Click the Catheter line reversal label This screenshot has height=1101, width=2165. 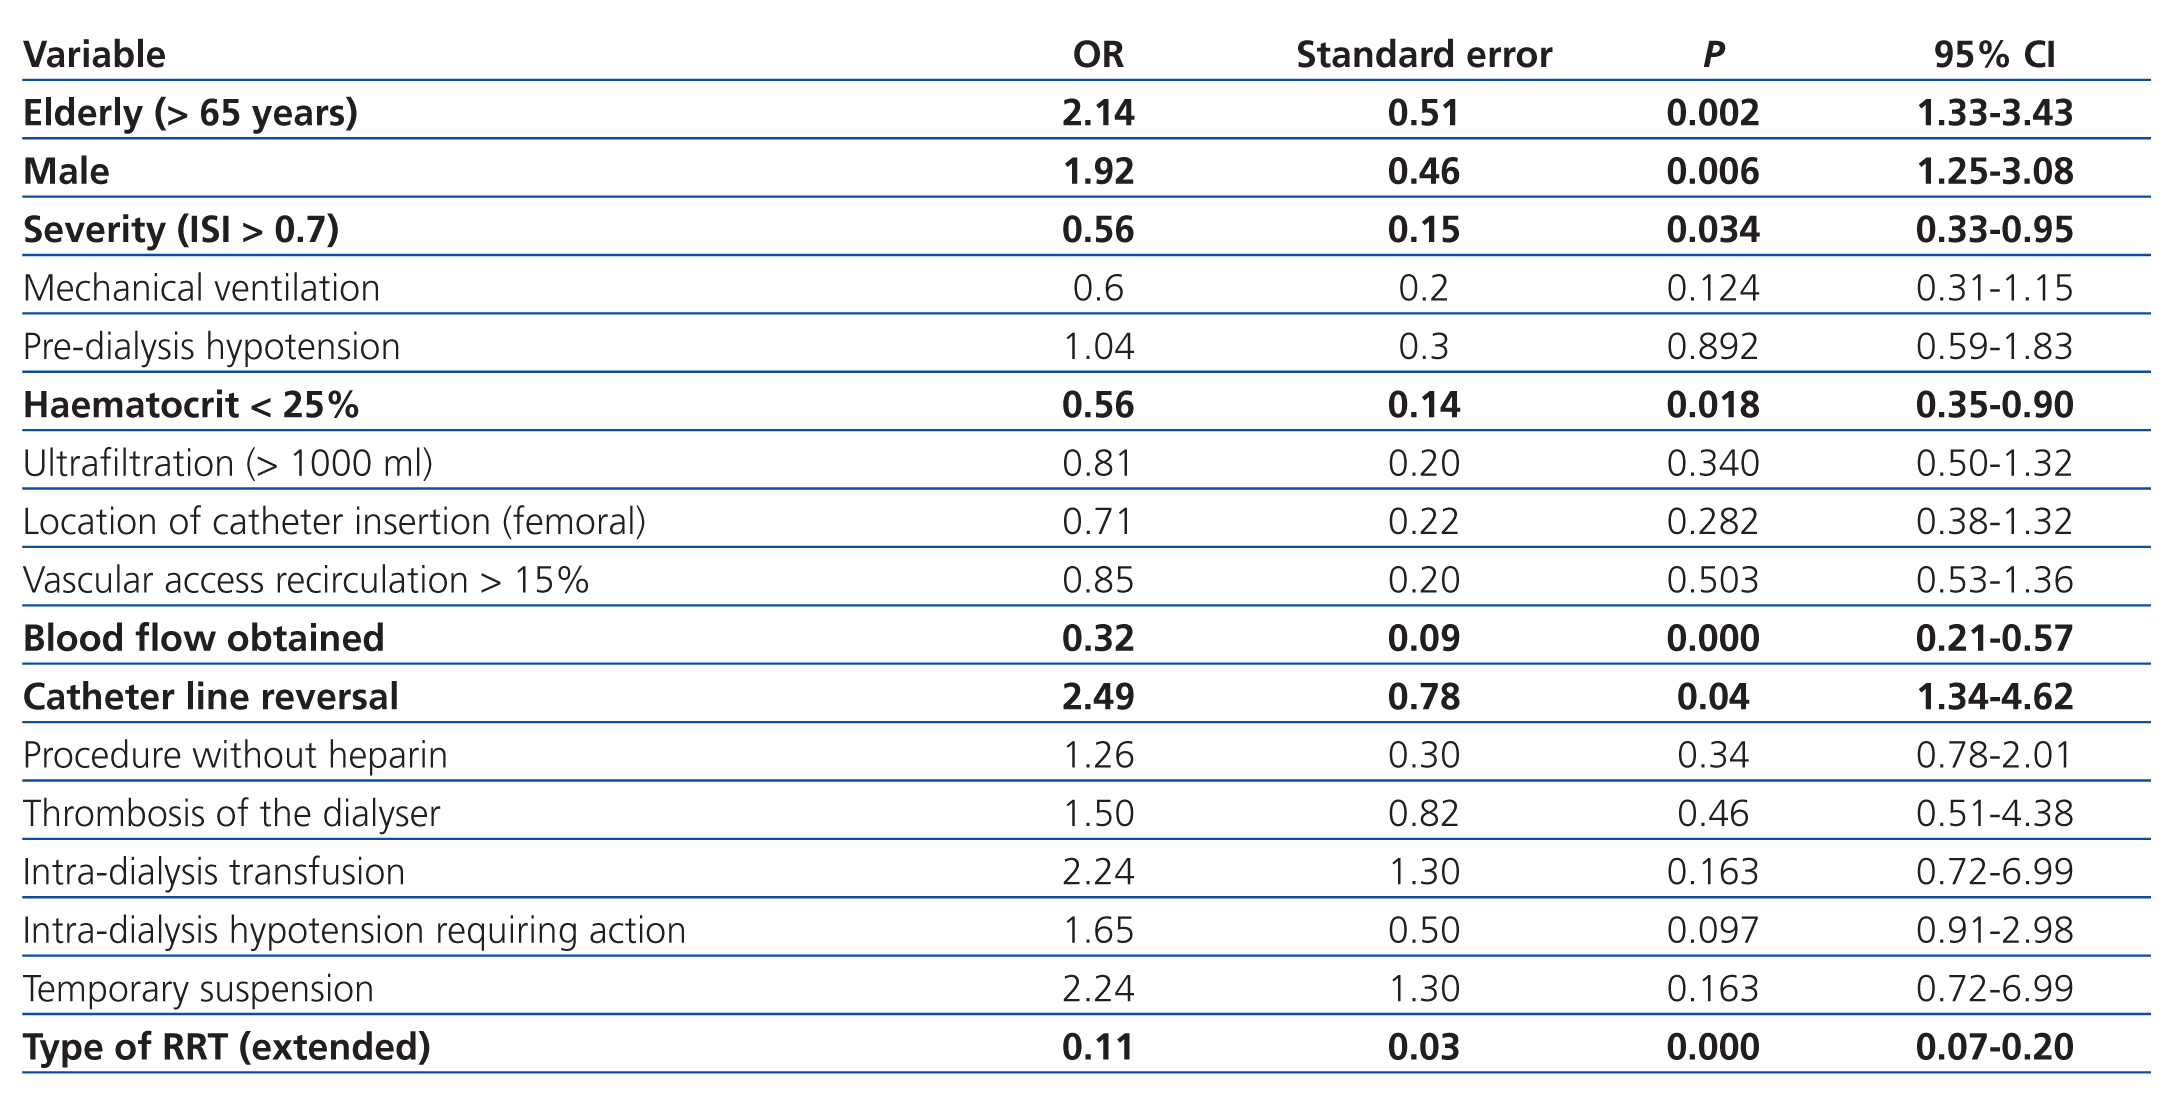[210, 696]
